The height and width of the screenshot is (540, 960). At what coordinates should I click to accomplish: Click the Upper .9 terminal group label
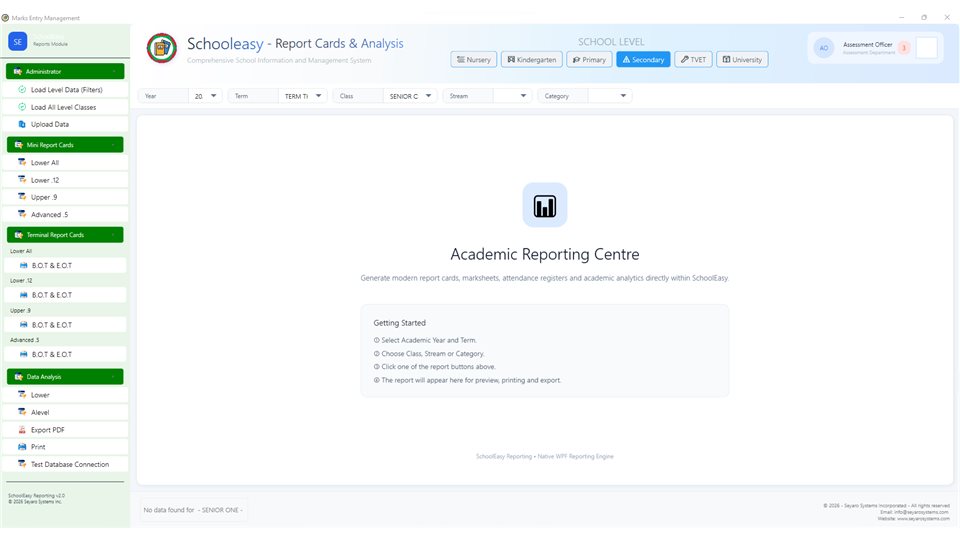pyautogui.click(x=20, y=310)
